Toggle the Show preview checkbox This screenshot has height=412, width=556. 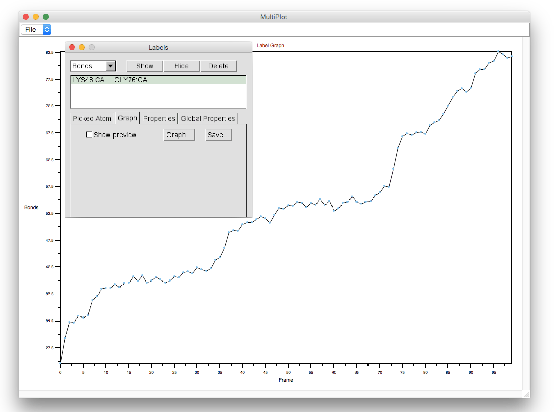pos(89,135)
